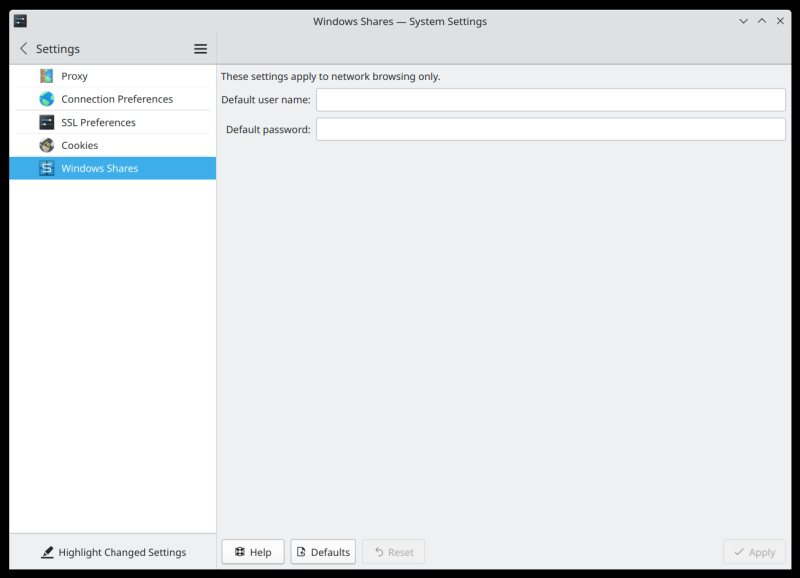Click 'These settings apply to network browsing only' text
Viewport: 800px width, 578px height.
pos(331,77)
